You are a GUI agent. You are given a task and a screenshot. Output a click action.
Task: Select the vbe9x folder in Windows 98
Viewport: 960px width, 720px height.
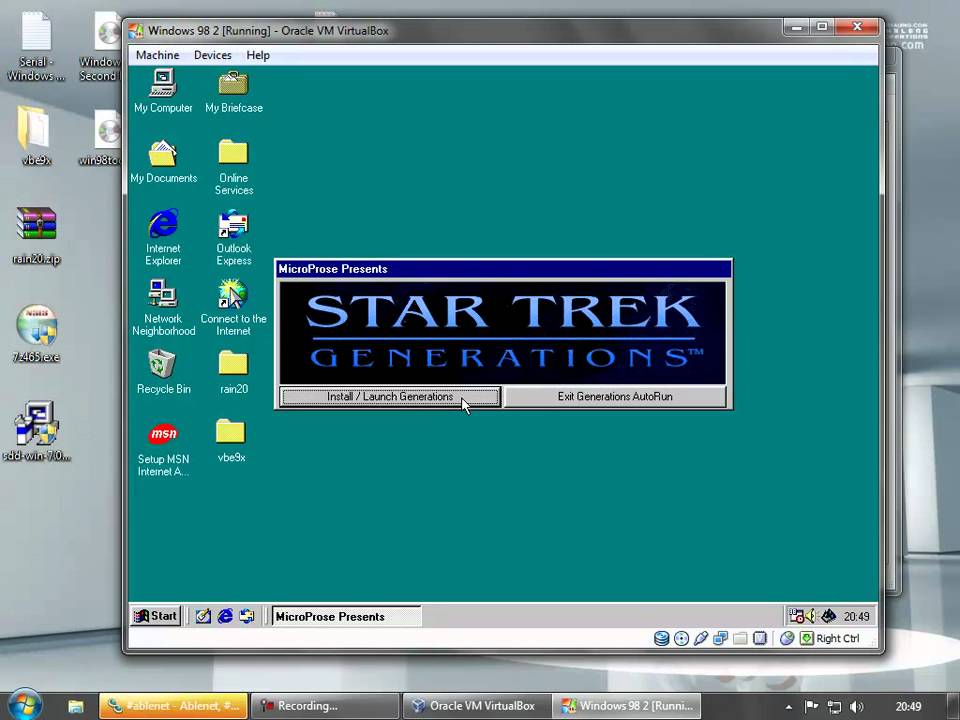tap(231, 441)
